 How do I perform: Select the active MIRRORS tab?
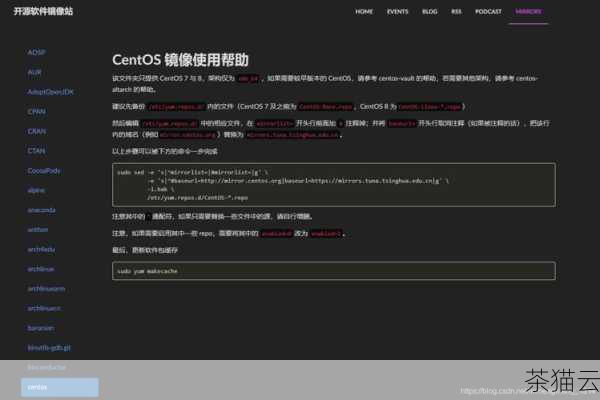(x=528, y=12)
